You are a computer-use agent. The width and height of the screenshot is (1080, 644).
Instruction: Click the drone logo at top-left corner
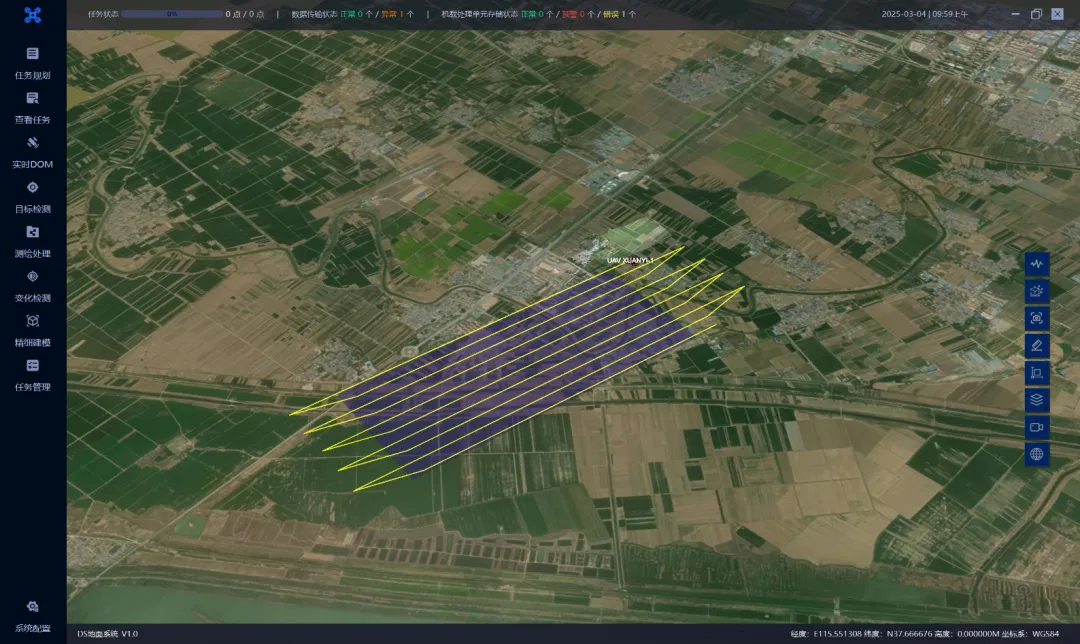coord(33,14)
